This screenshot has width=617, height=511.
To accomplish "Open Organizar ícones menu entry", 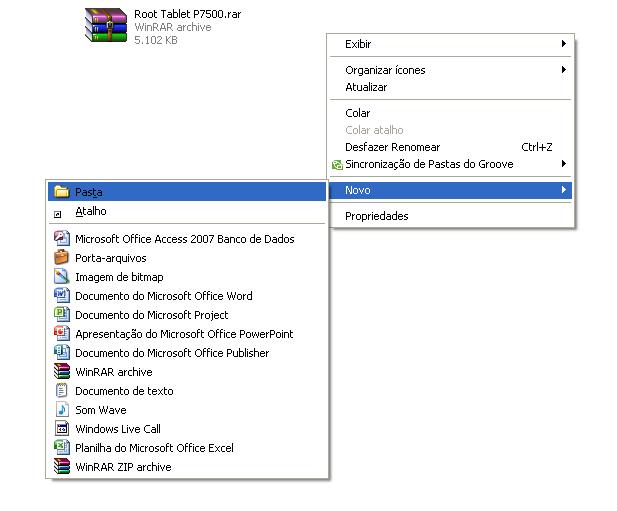I will click(450, 70).
